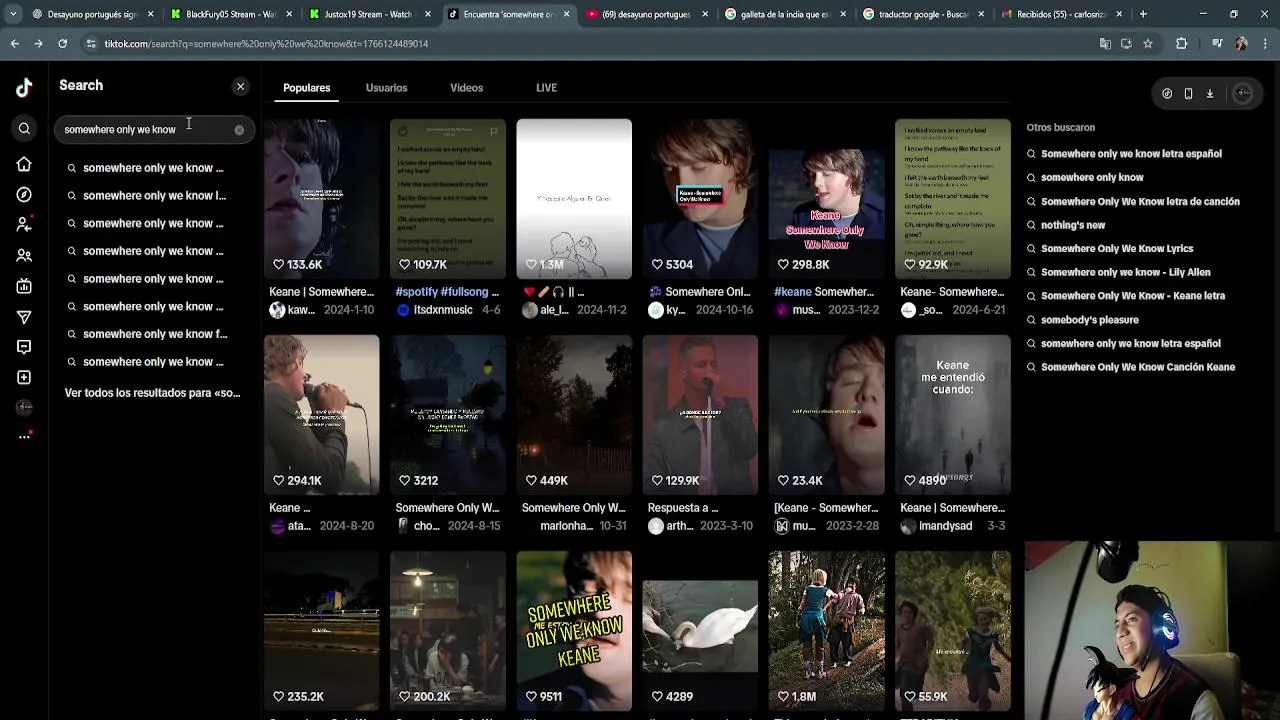Click the TikTok logo in the sidebar
This screenshot has height=720, width=1280.
tap(24, 88)
